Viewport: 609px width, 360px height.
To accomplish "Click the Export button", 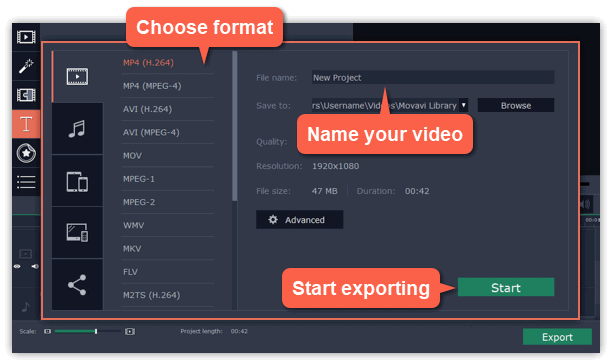I will tap(557, 337).
